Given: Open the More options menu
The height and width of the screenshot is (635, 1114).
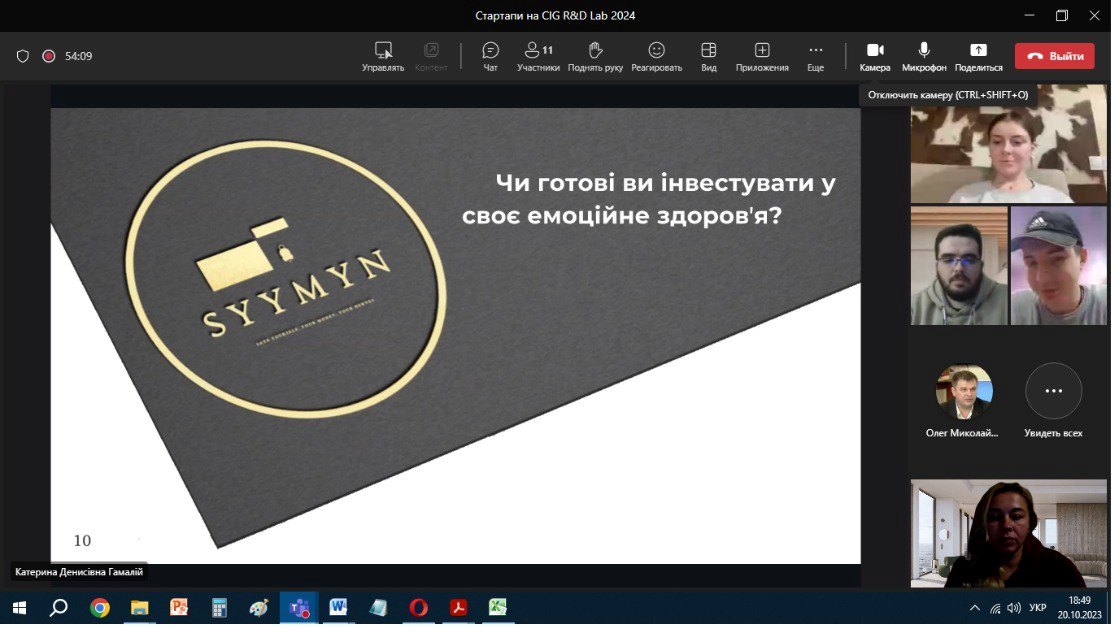Looking at the screenshot, I should coord(815,56).
